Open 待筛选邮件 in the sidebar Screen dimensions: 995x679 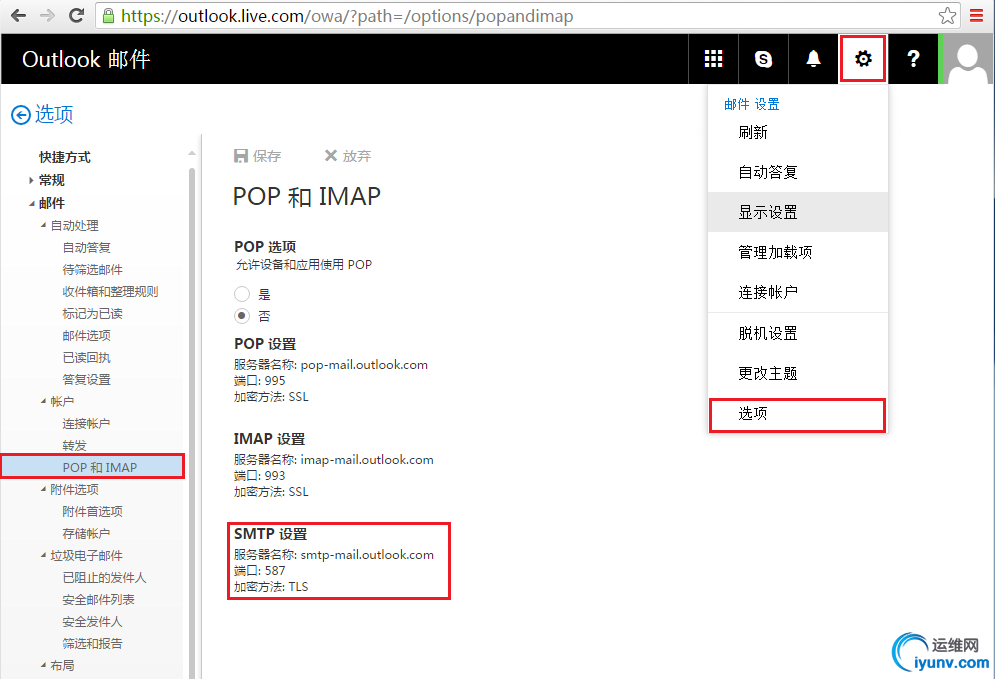(x=93, y=270)
